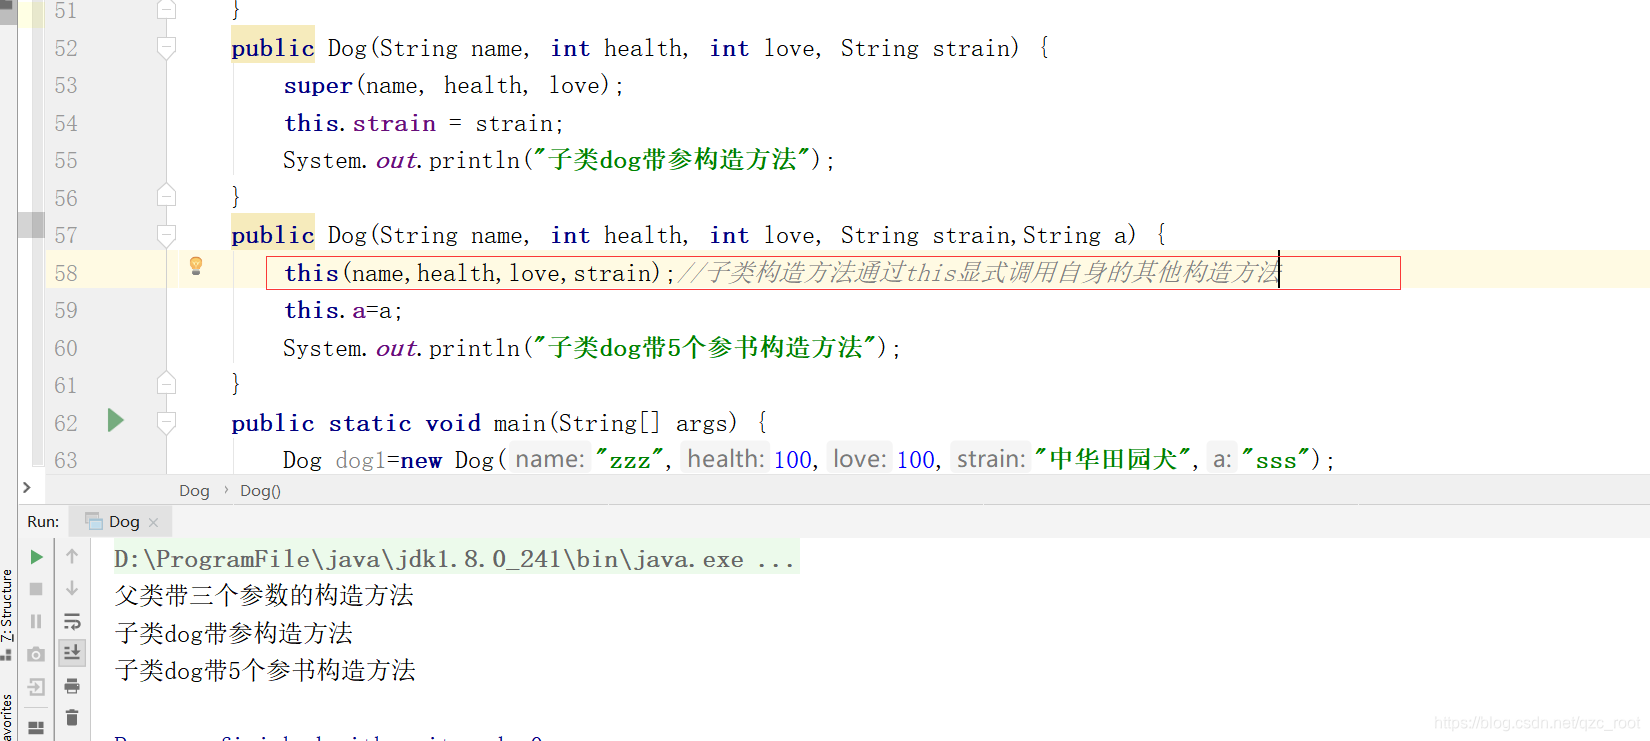Click the Exit arrow-into-box icon
The image size is (1650, 741).
click(36, 687)
